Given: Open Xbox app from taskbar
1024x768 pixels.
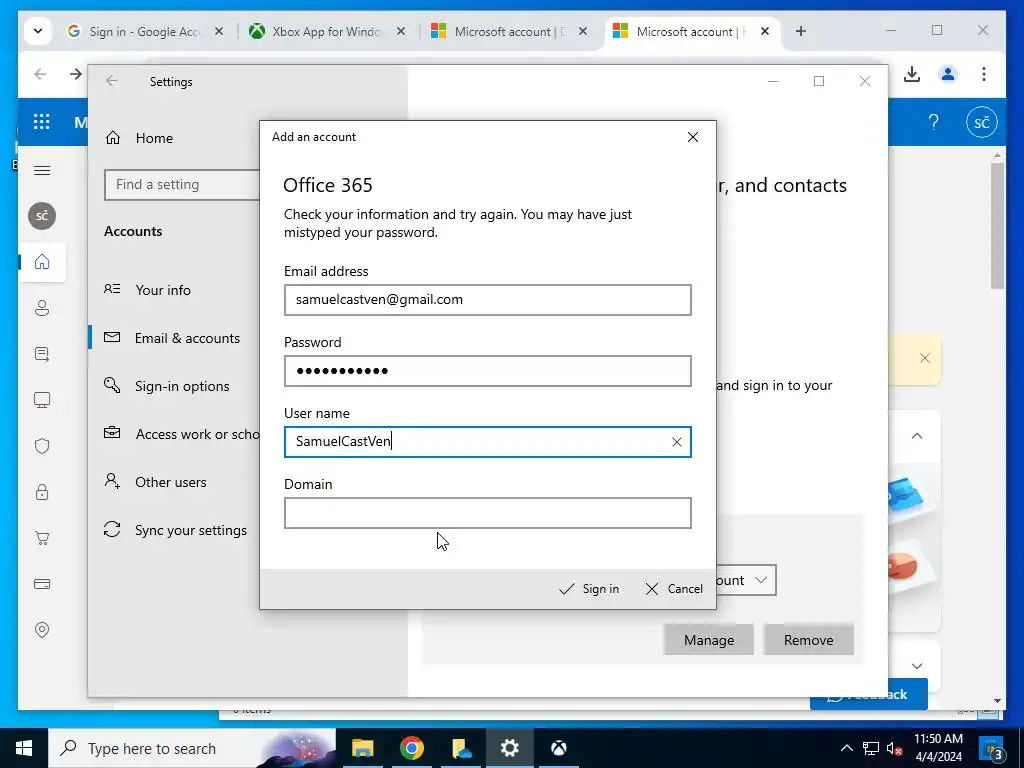Looking at the screenshot, I should pyautogui.click(x=558, y=748).
